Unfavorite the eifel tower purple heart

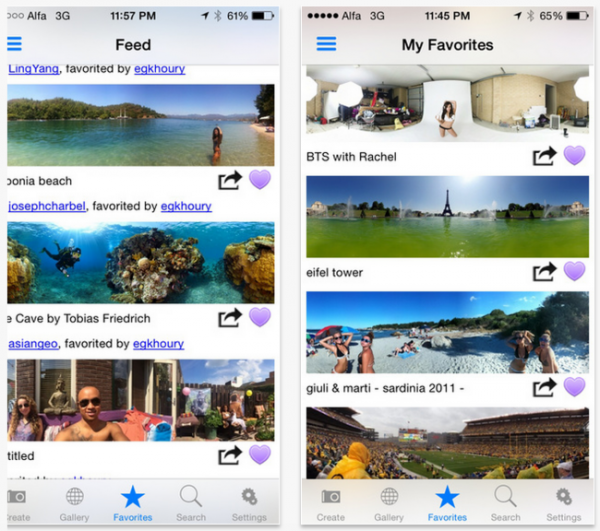pos(574,271)
